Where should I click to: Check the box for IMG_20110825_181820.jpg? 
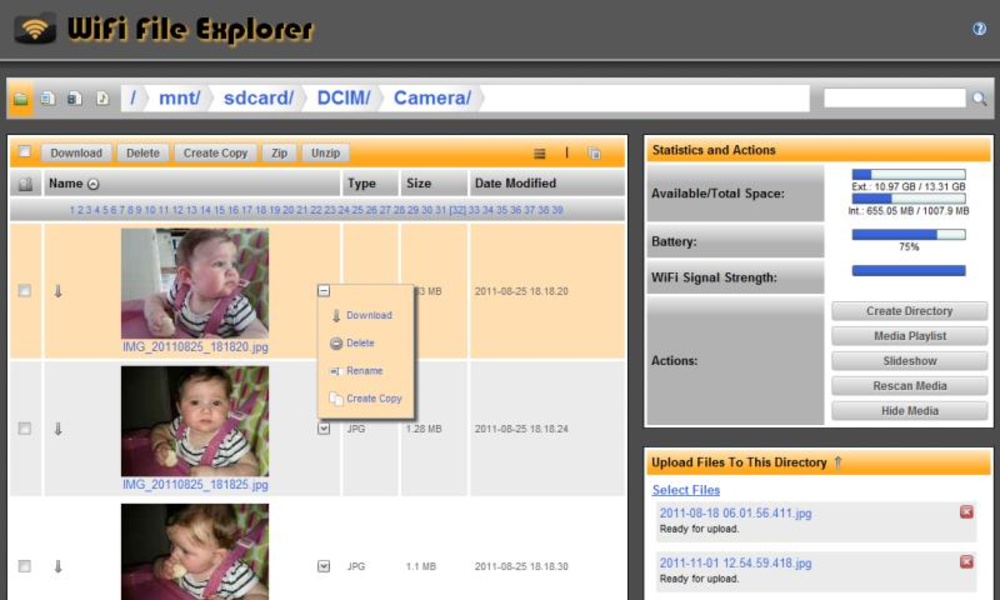[x=24, y=291]
